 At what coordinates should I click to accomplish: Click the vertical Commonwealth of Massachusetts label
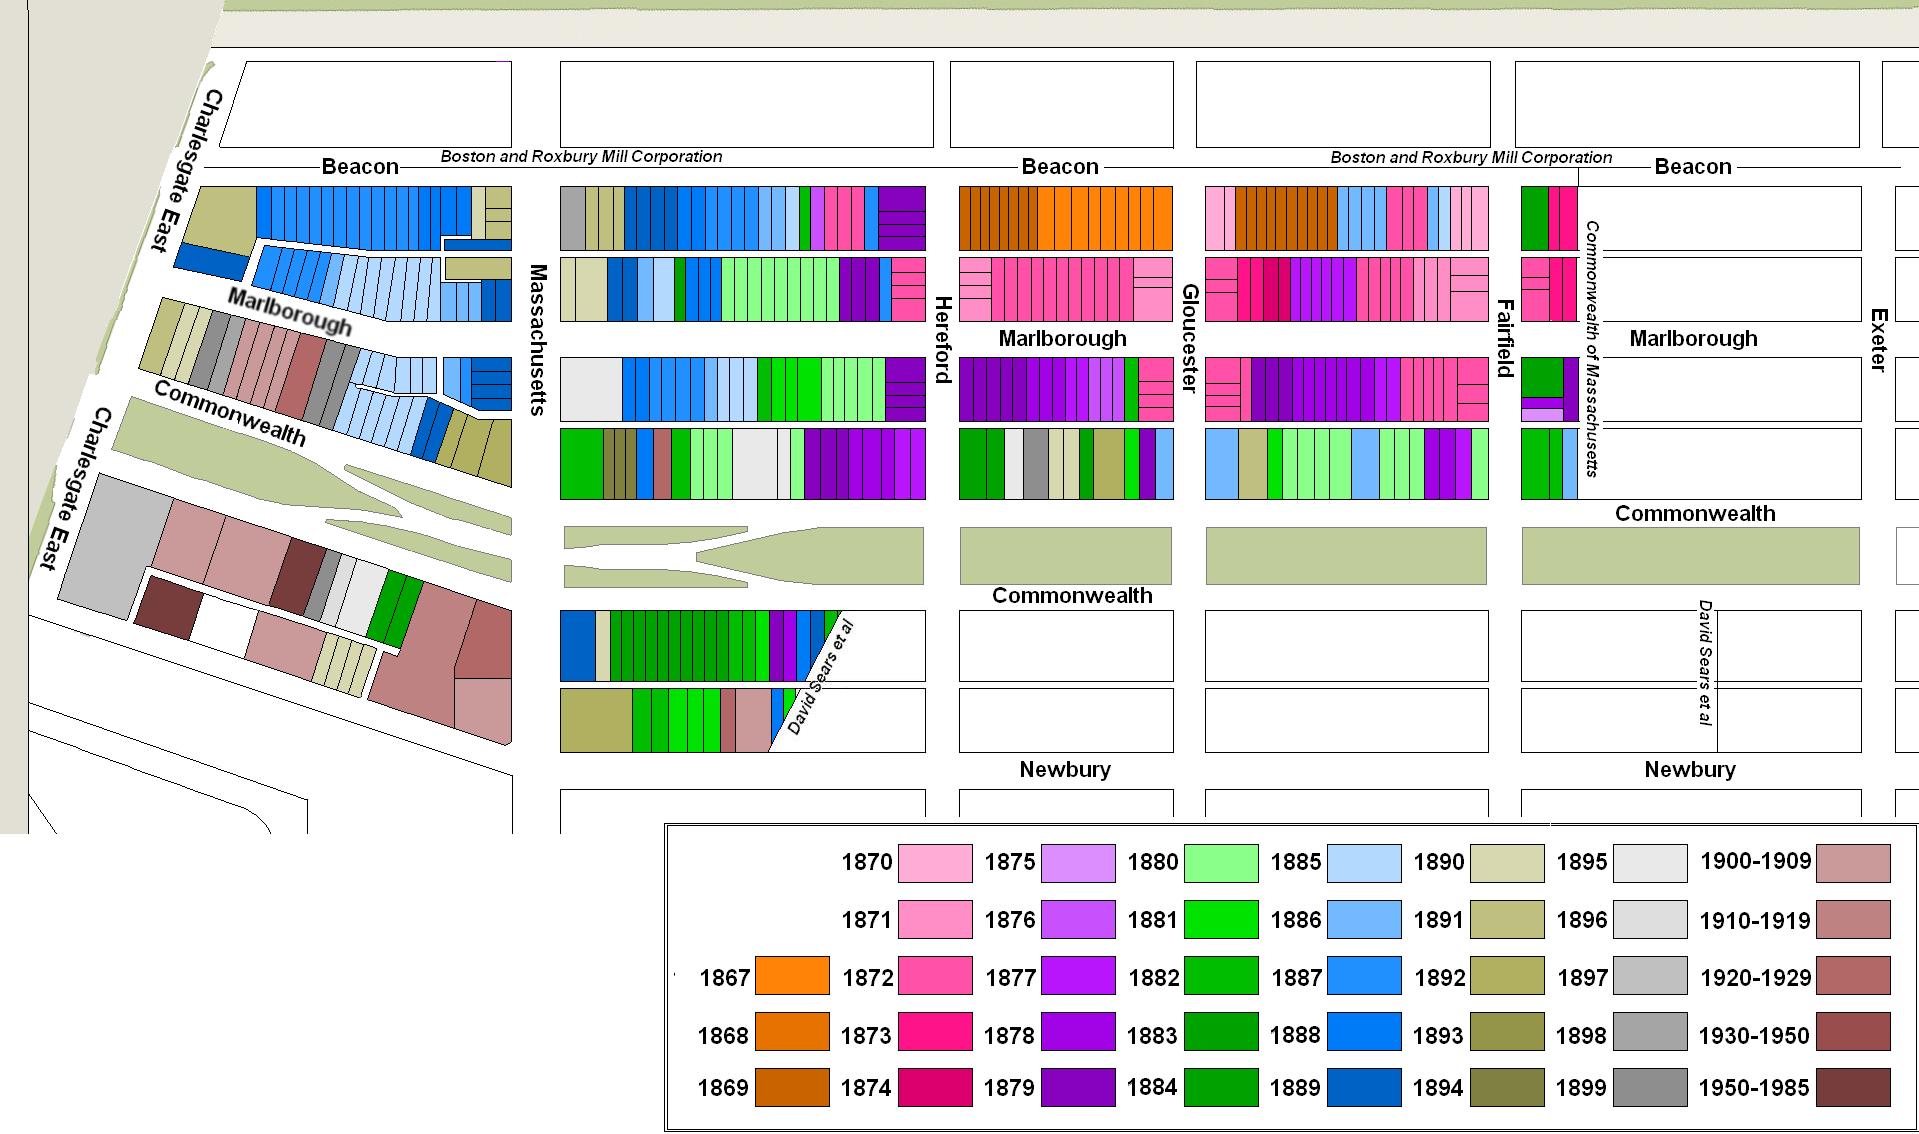1592,349
